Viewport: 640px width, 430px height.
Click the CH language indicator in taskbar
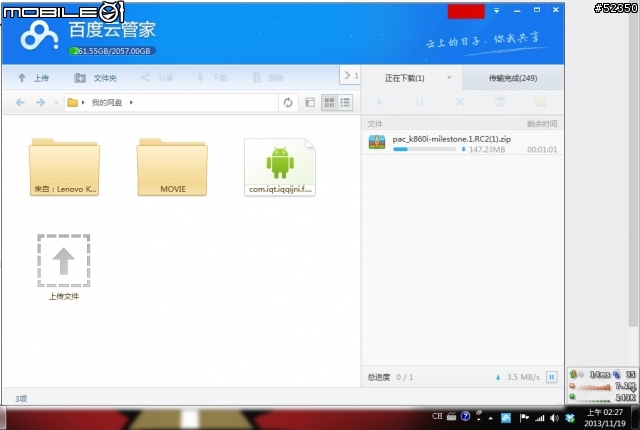[x=437, y=416]
